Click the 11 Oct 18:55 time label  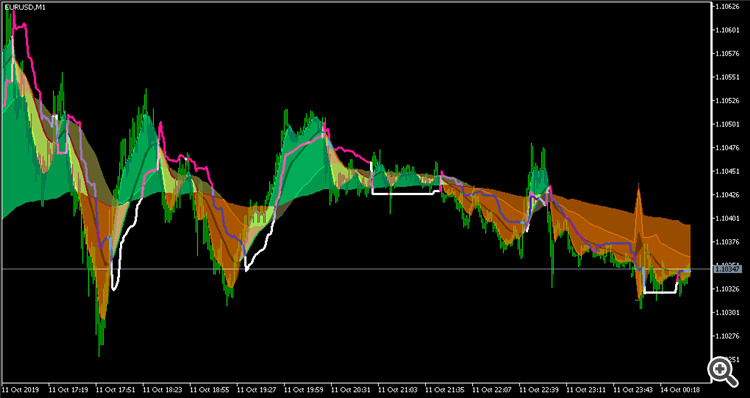click(x=210, y=389)
